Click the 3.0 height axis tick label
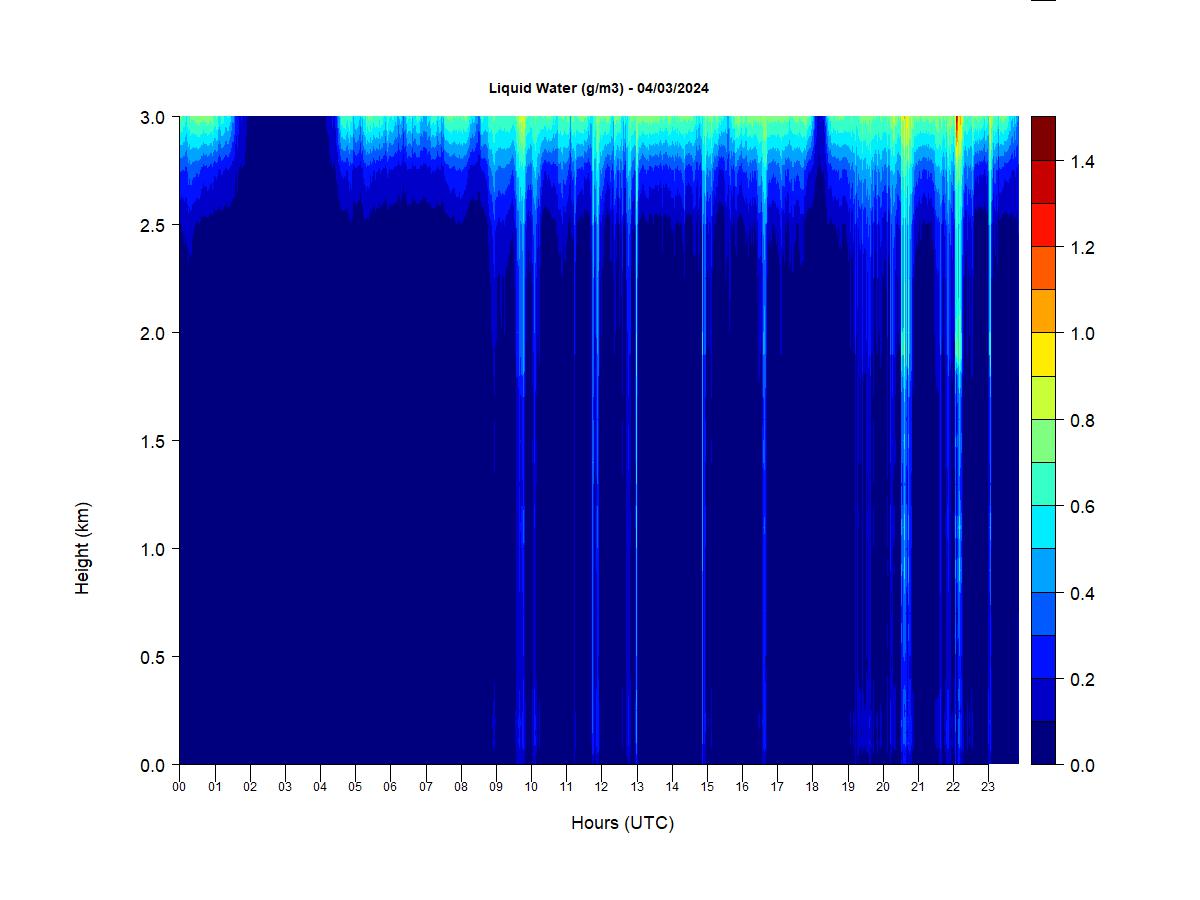 pyautogui.click(x=152, y=117)
